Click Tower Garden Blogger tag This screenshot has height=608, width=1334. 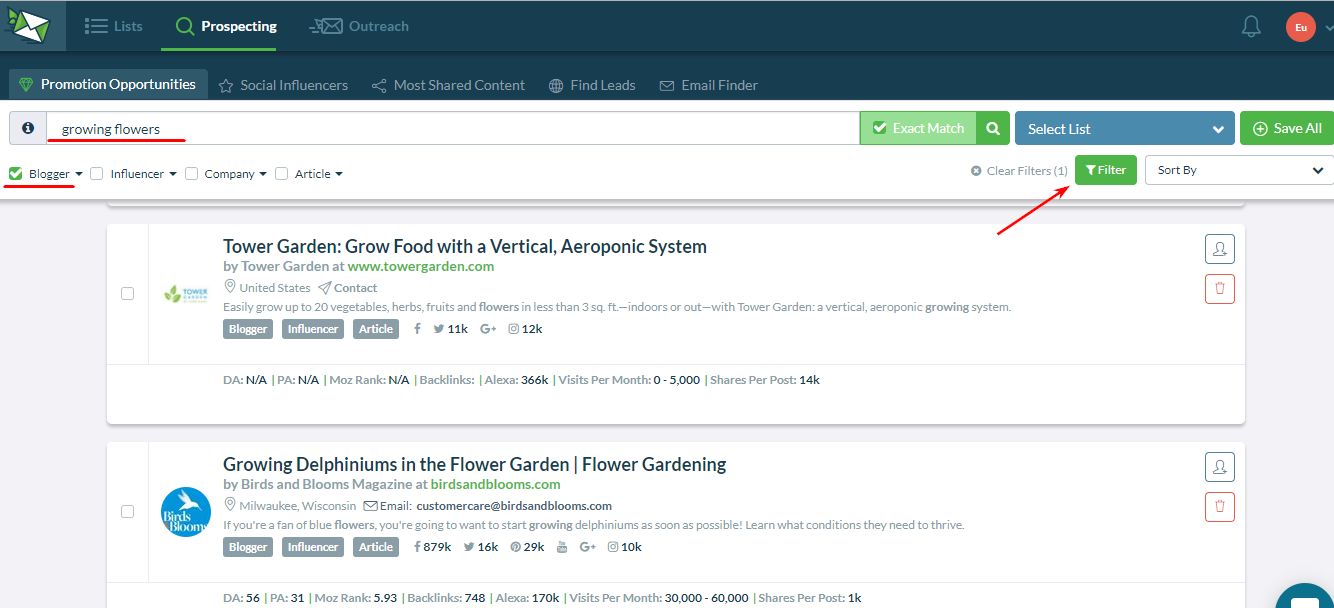248,329
